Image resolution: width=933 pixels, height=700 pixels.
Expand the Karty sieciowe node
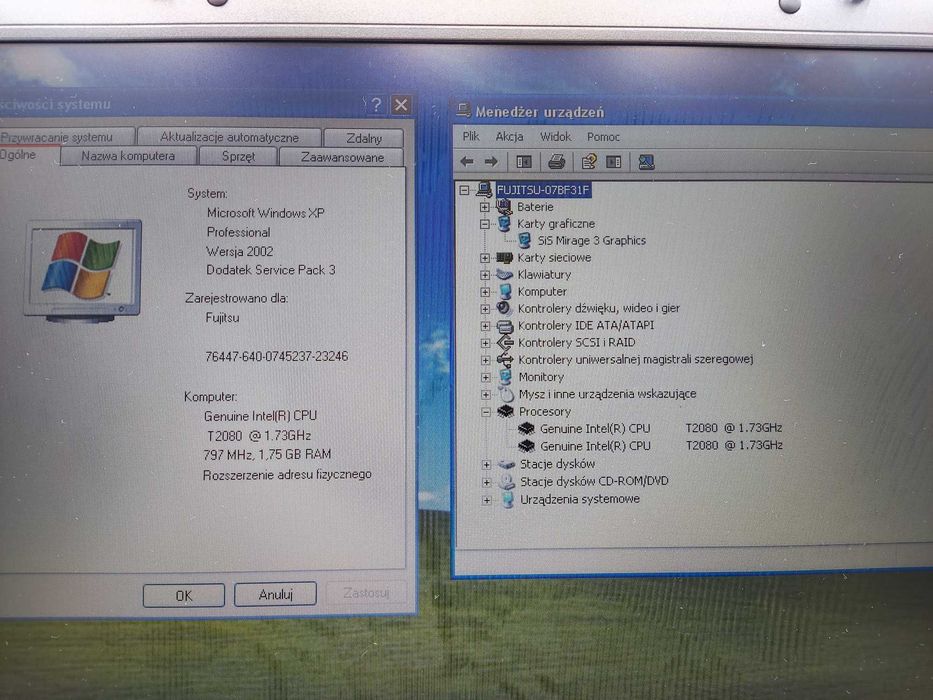[x=485, y=258]
